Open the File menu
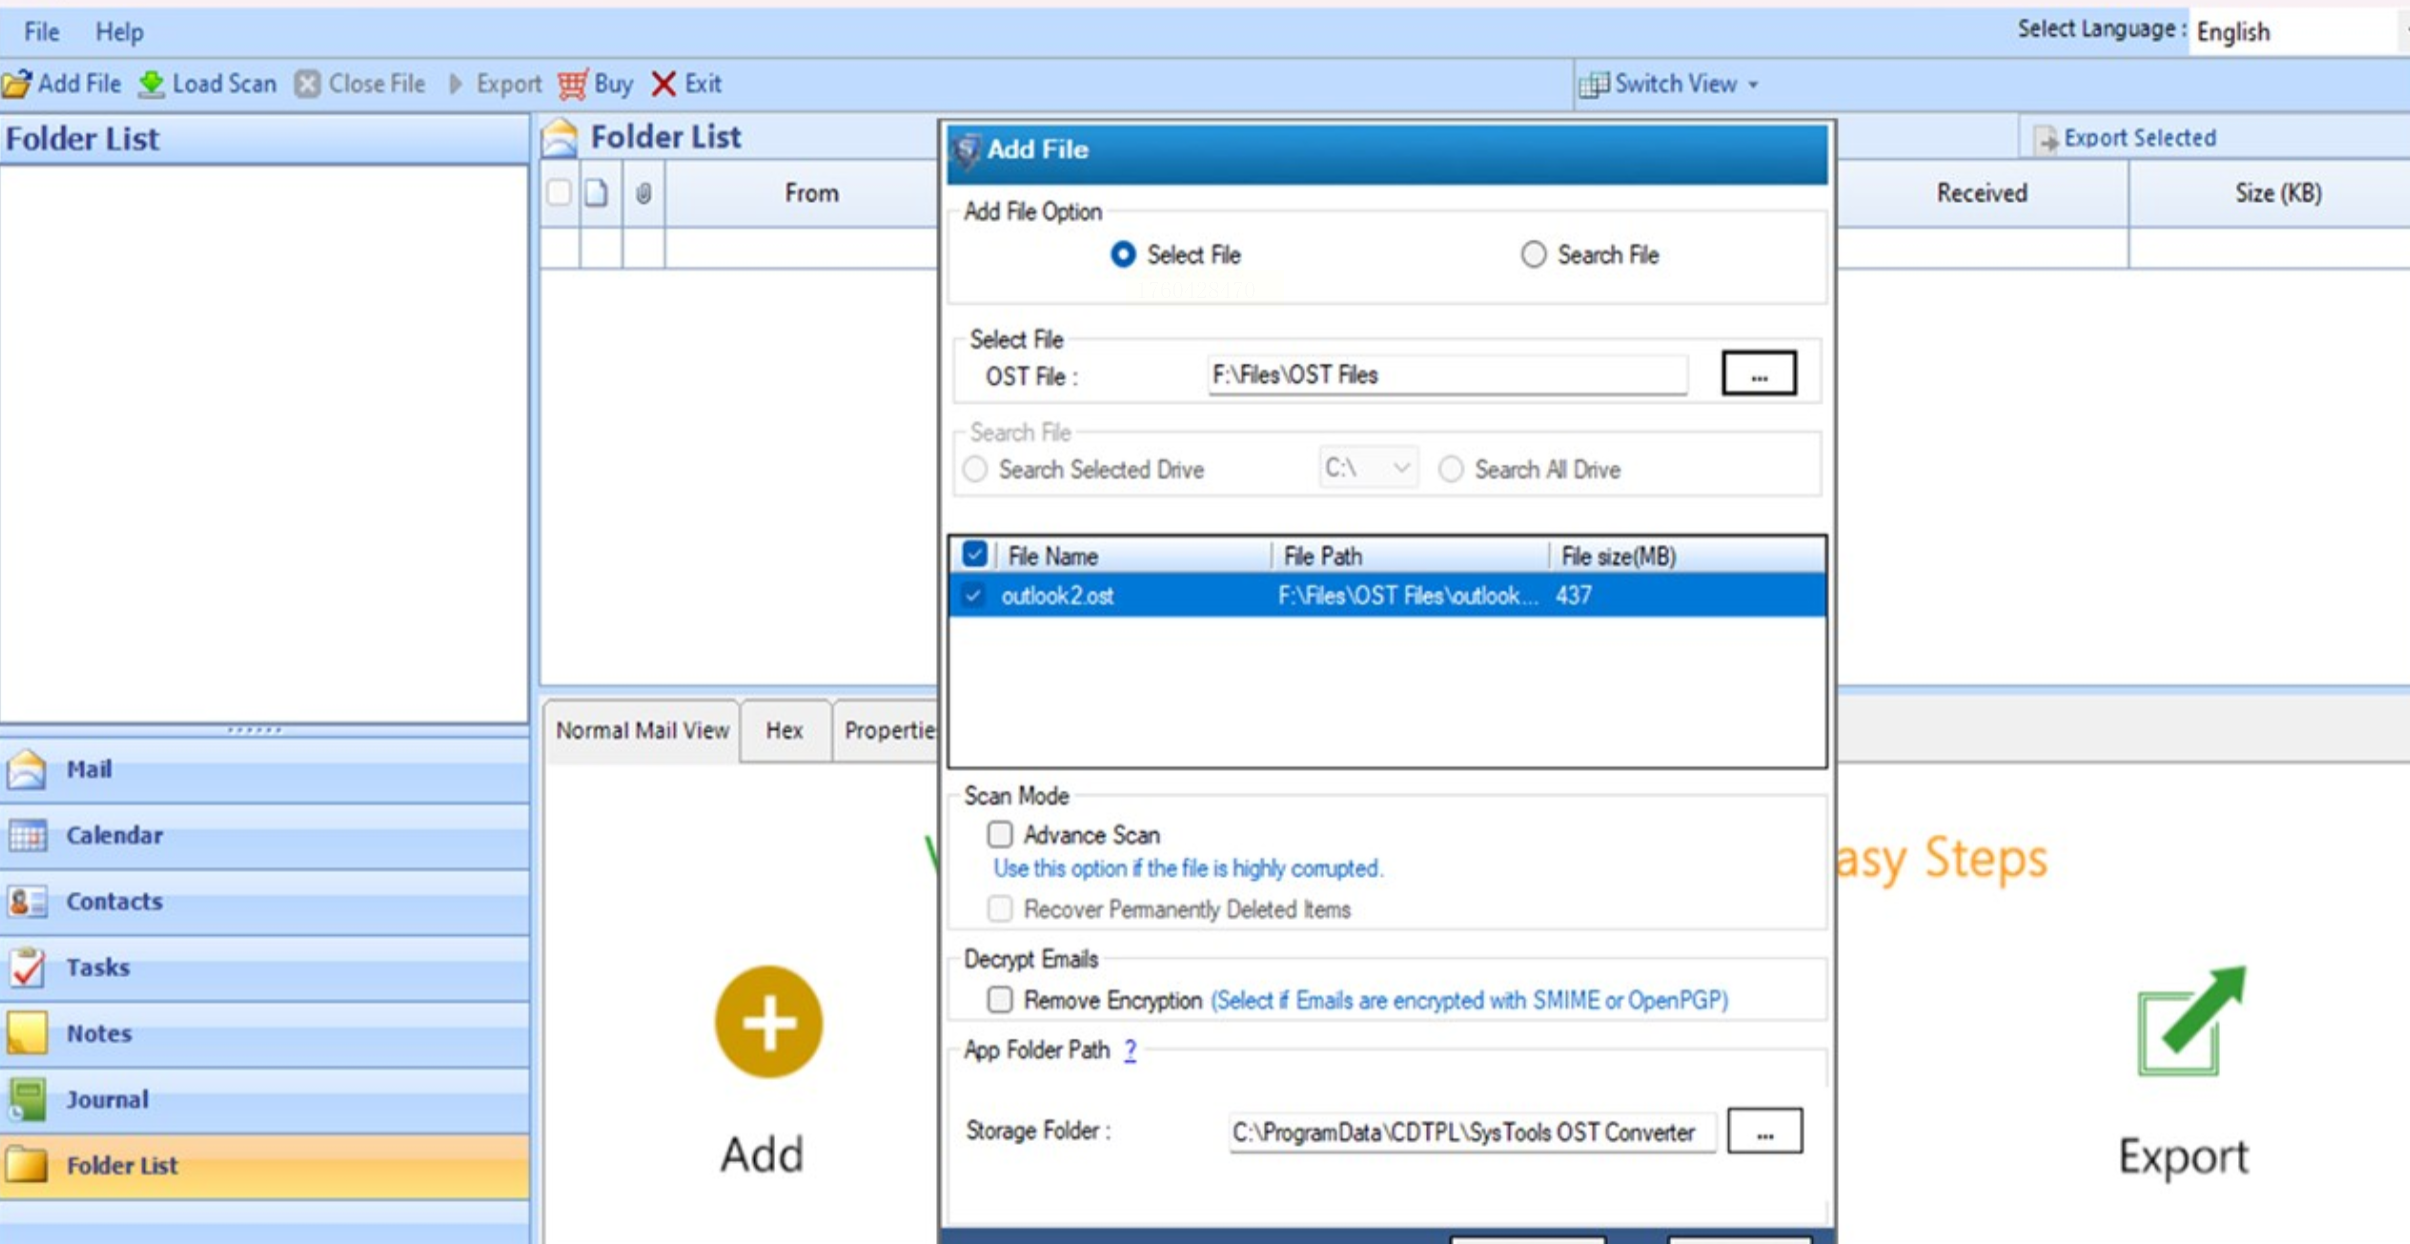The image size is (2410, 1244). point(41,32)
